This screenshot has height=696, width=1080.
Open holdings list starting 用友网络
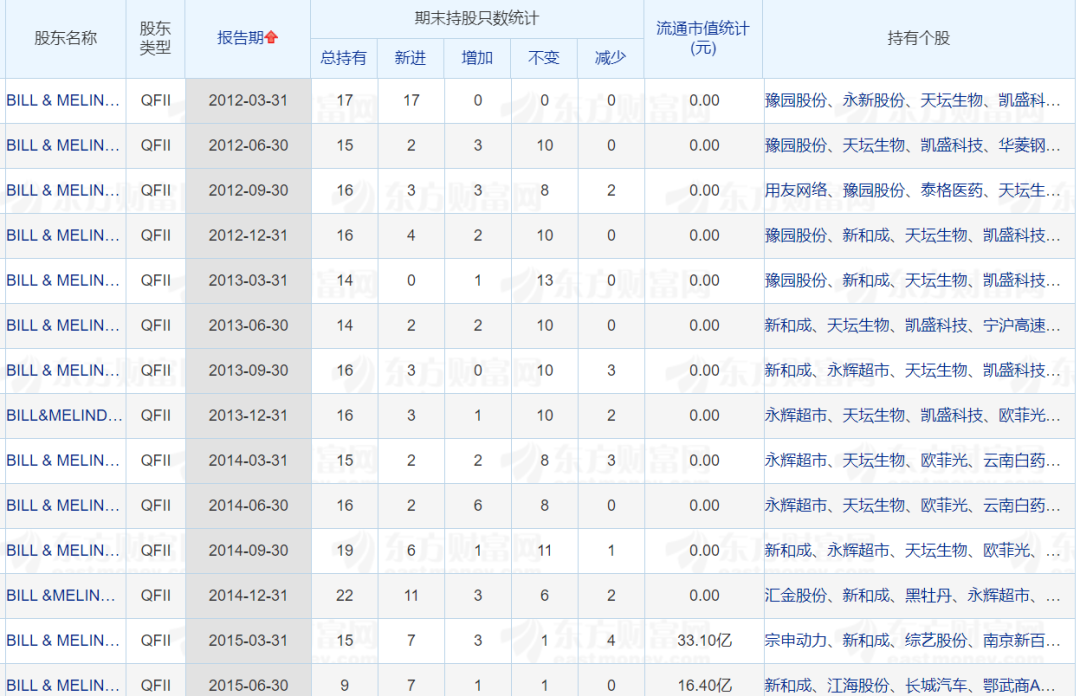click(x=913, y=191)
